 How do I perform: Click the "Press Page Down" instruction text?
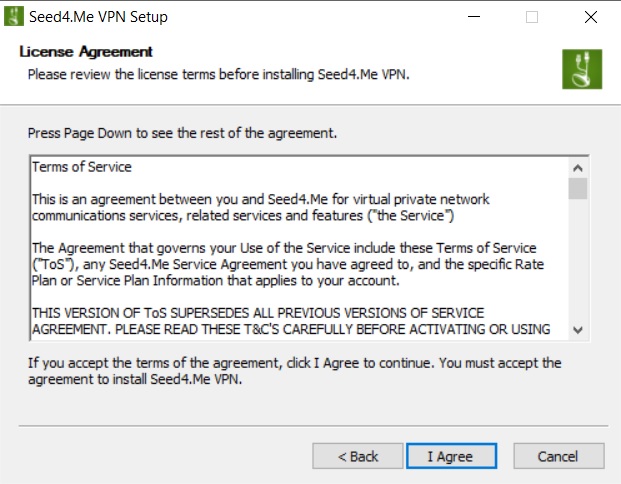point(182,132)
